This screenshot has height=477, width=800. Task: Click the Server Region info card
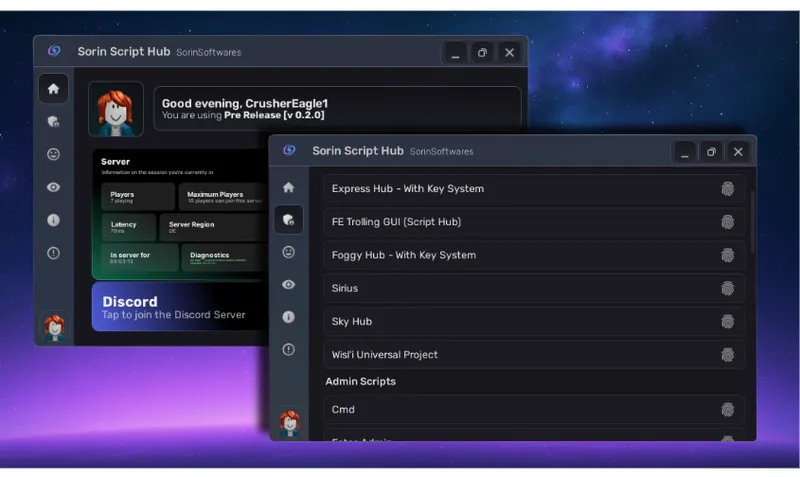click(x=214, y=227)
